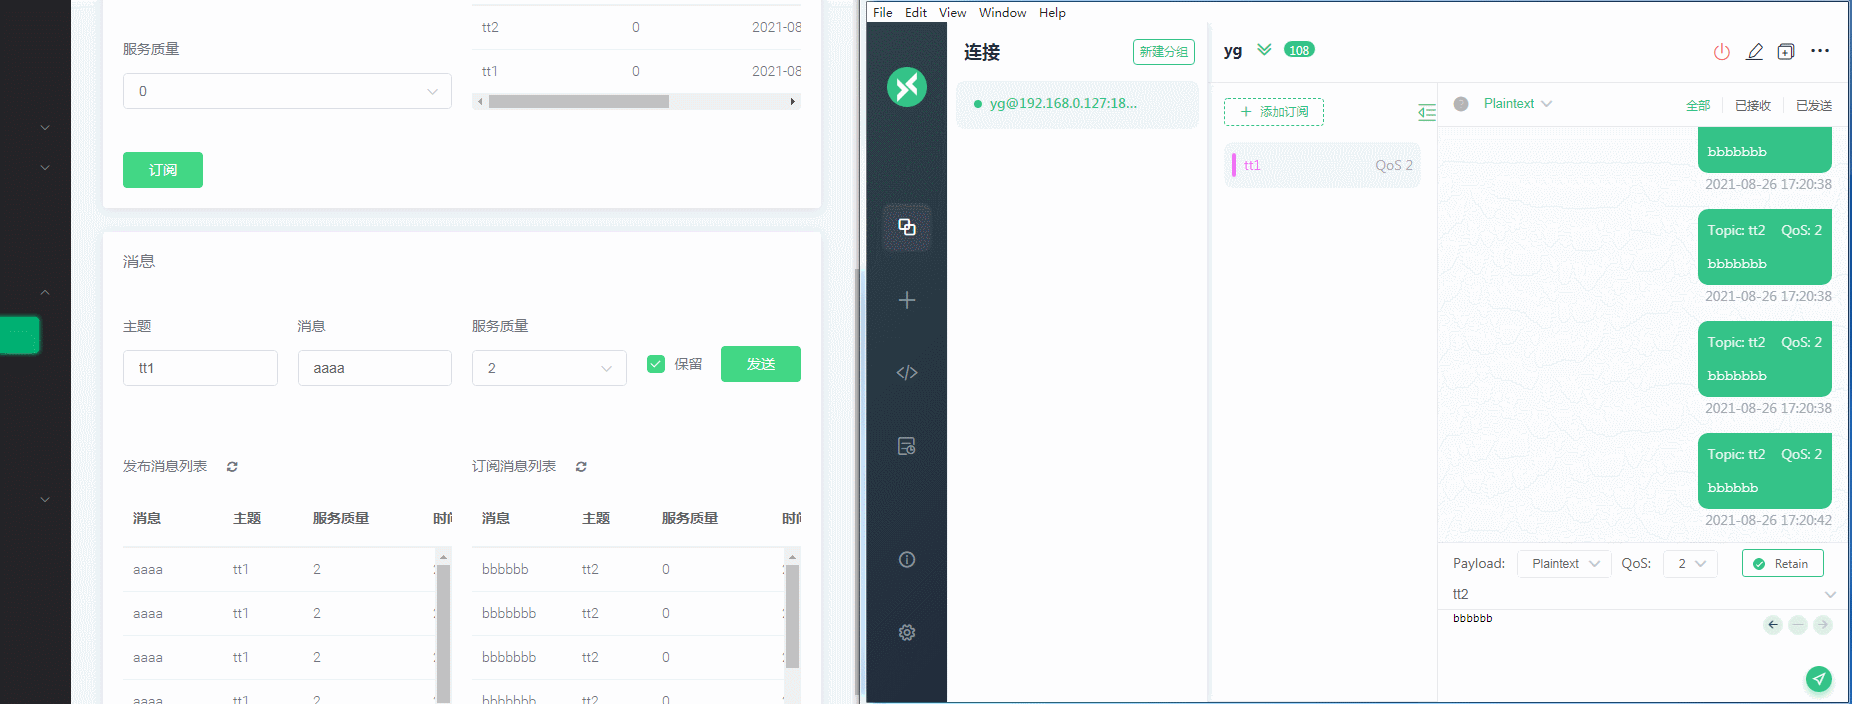
Task: Go to previous message with left arrow
Action: 1773,625
